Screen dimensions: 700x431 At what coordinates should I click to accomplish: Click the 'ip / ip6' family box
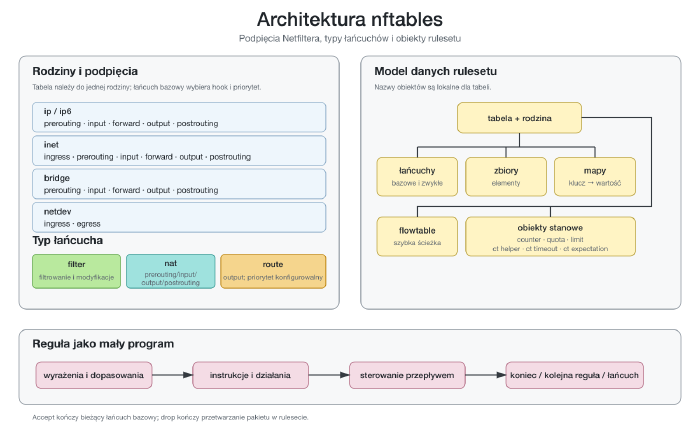tap(179, 117)
